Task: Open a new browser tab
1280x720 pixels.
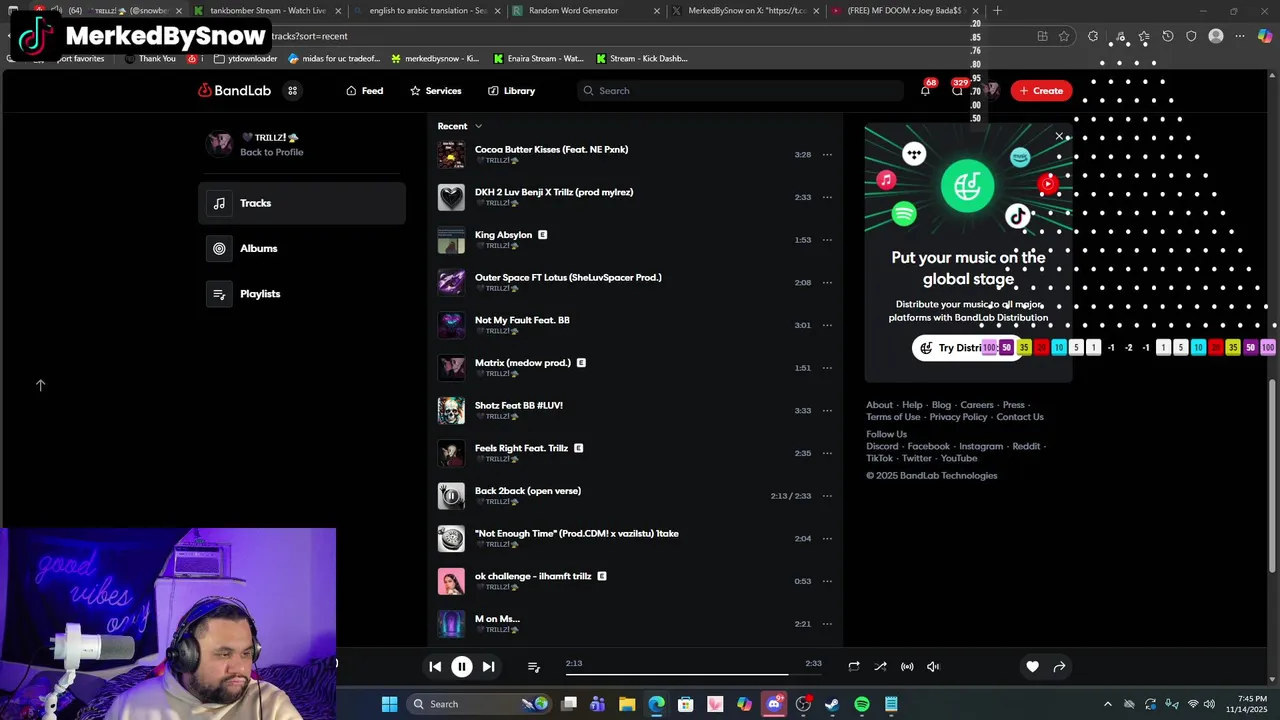Action: click(x=997, y=11)
